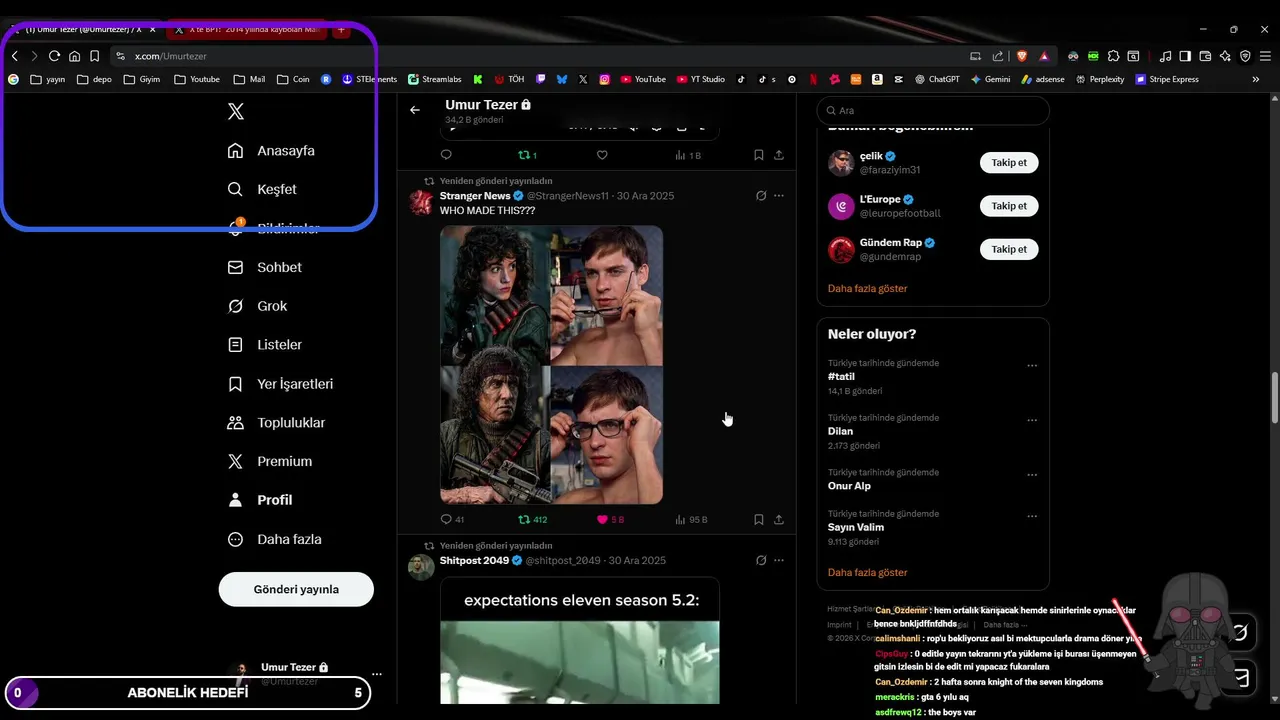Viewport: 1280px width, 720px height.
Task: Open the Netflix bookmark icon
Action: tap(812, 79)
